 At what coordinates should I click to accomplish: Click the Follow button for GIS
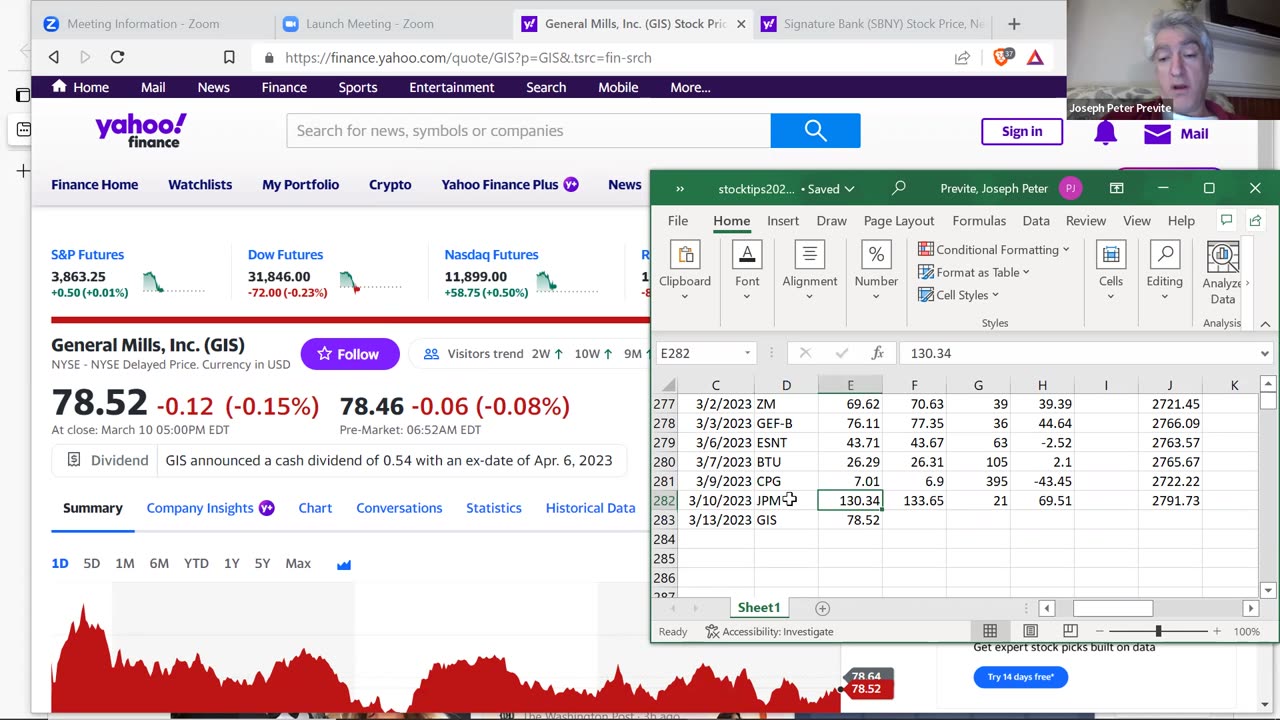pos(349,354)
